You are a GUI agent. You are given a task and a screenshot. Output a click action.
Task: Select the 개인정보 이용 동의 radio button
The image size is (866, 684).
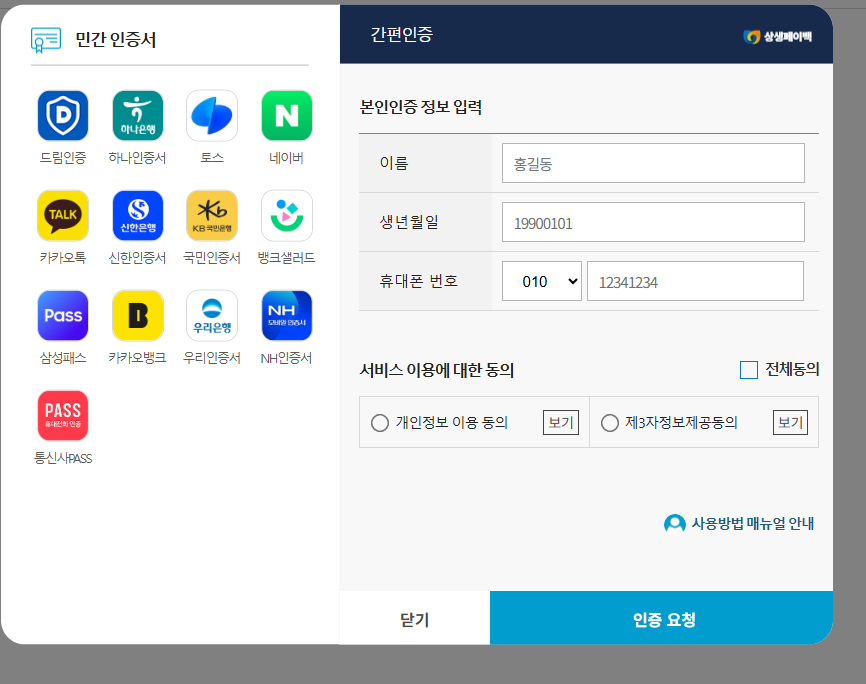click(380, 423)
